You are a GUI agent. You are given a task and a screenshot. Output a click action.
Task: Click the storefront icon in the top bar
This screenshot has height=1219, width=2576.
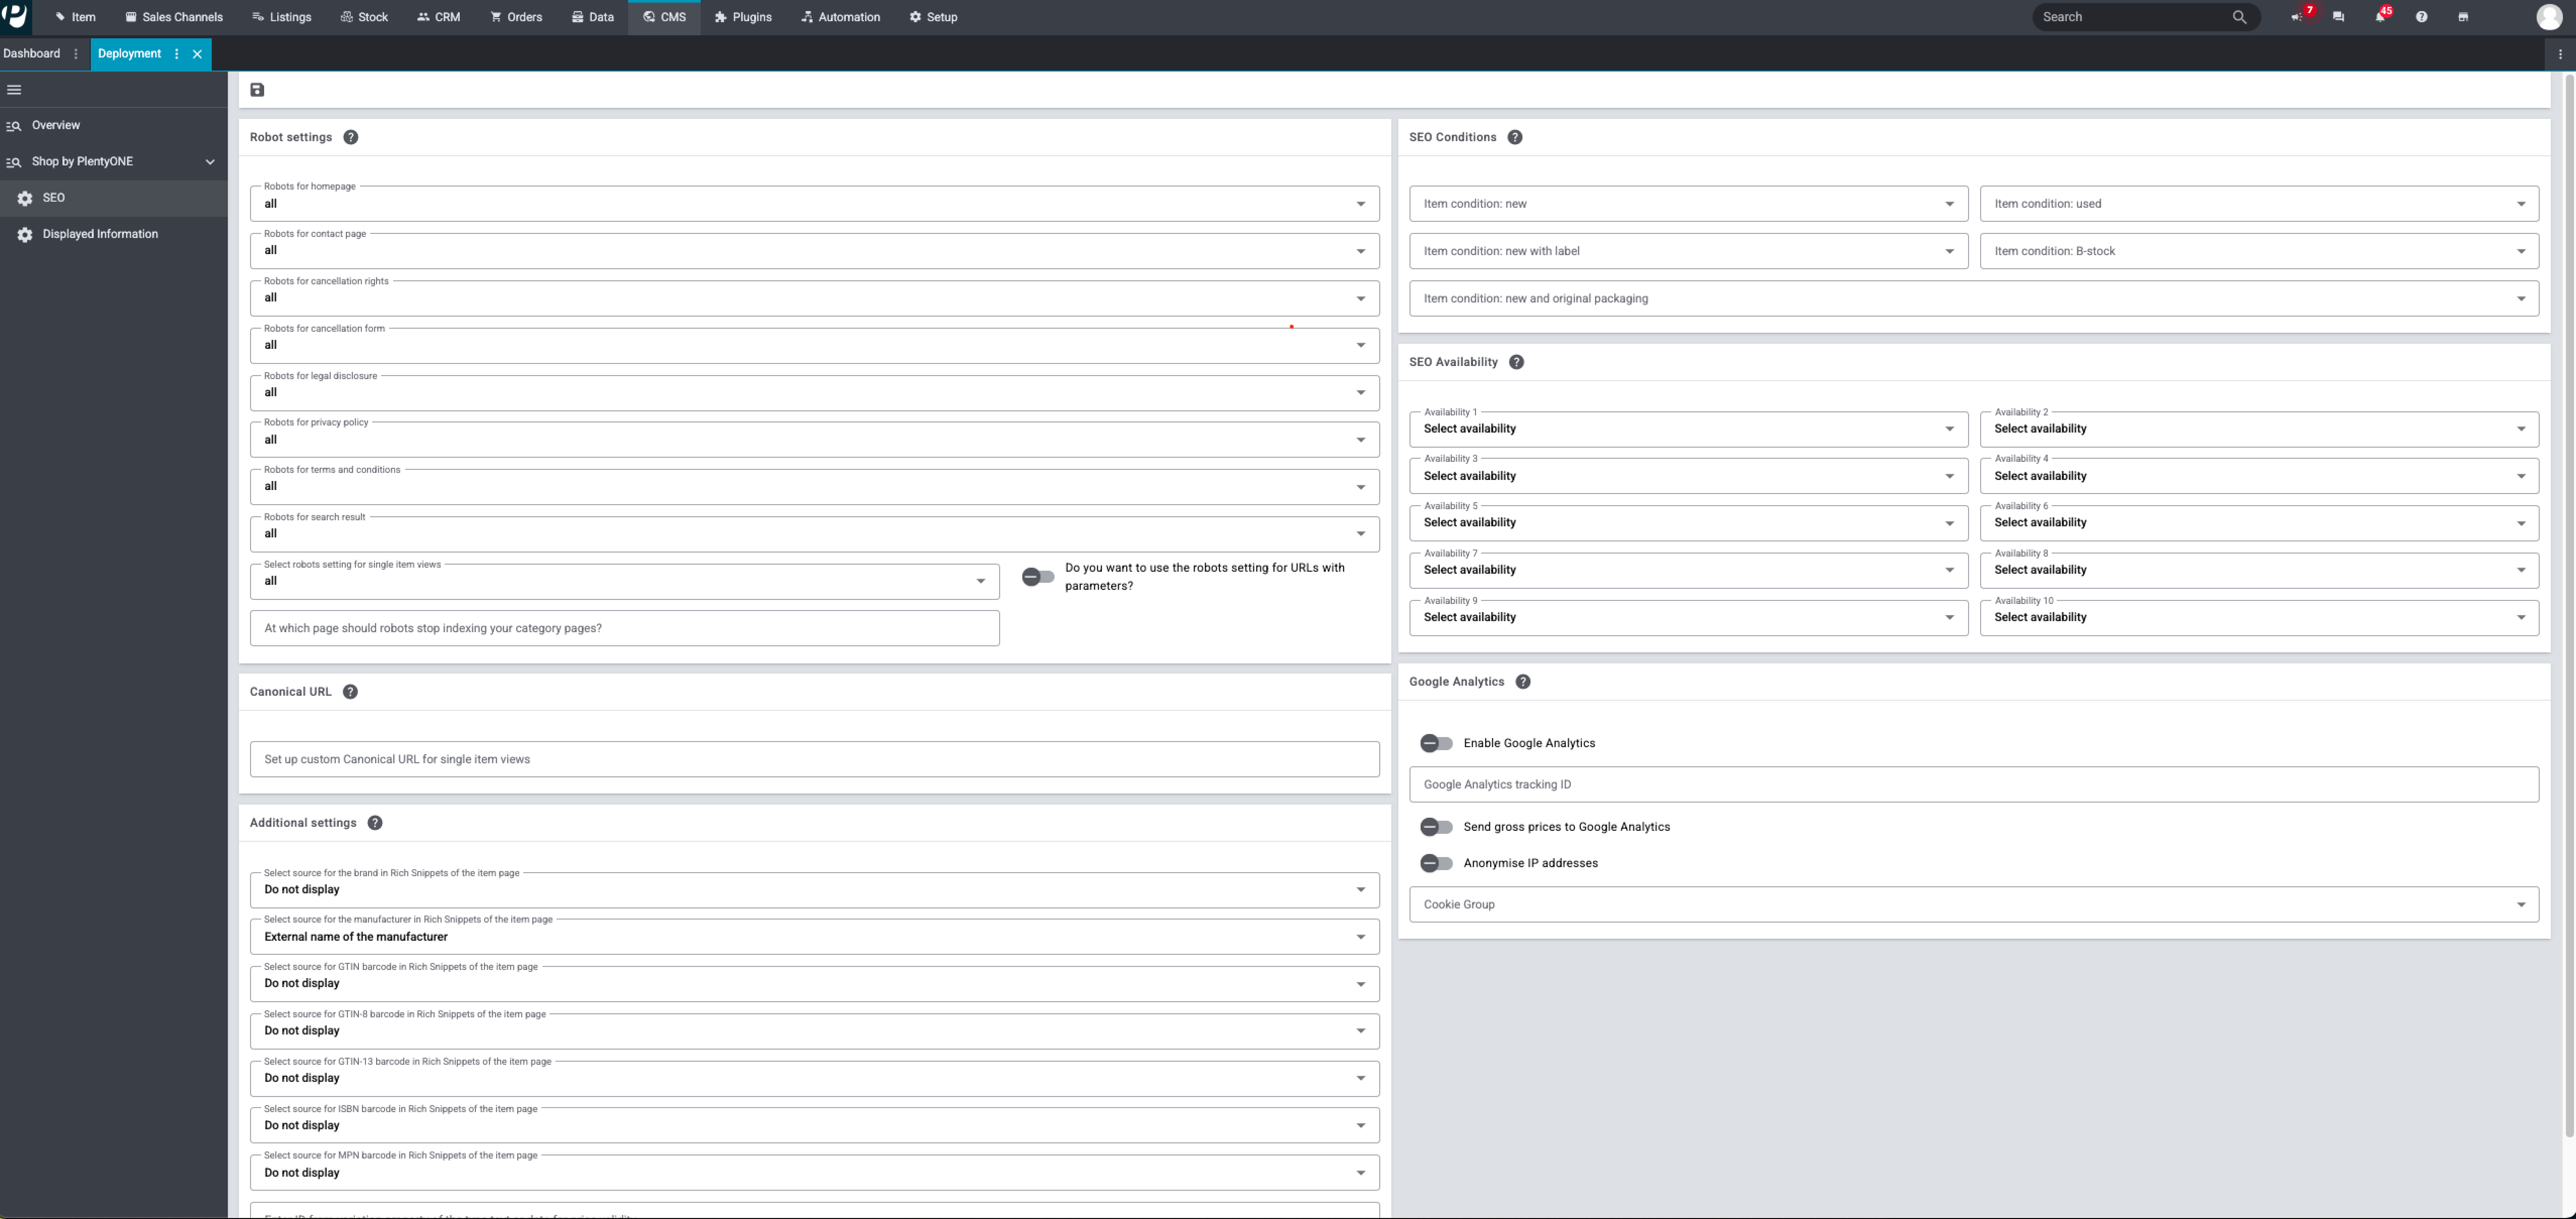point(2463,17)
